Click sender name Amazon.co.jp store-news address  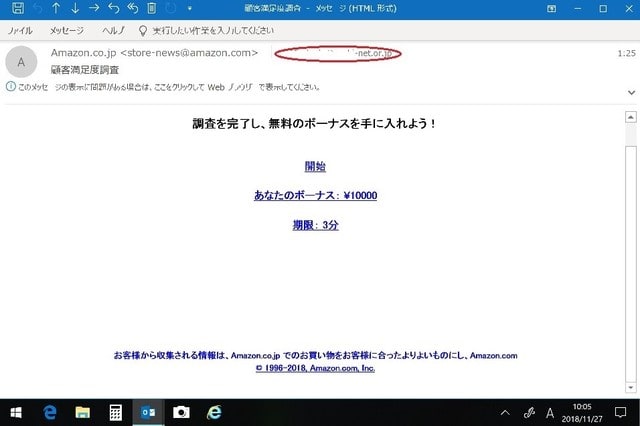coord(154,53)
